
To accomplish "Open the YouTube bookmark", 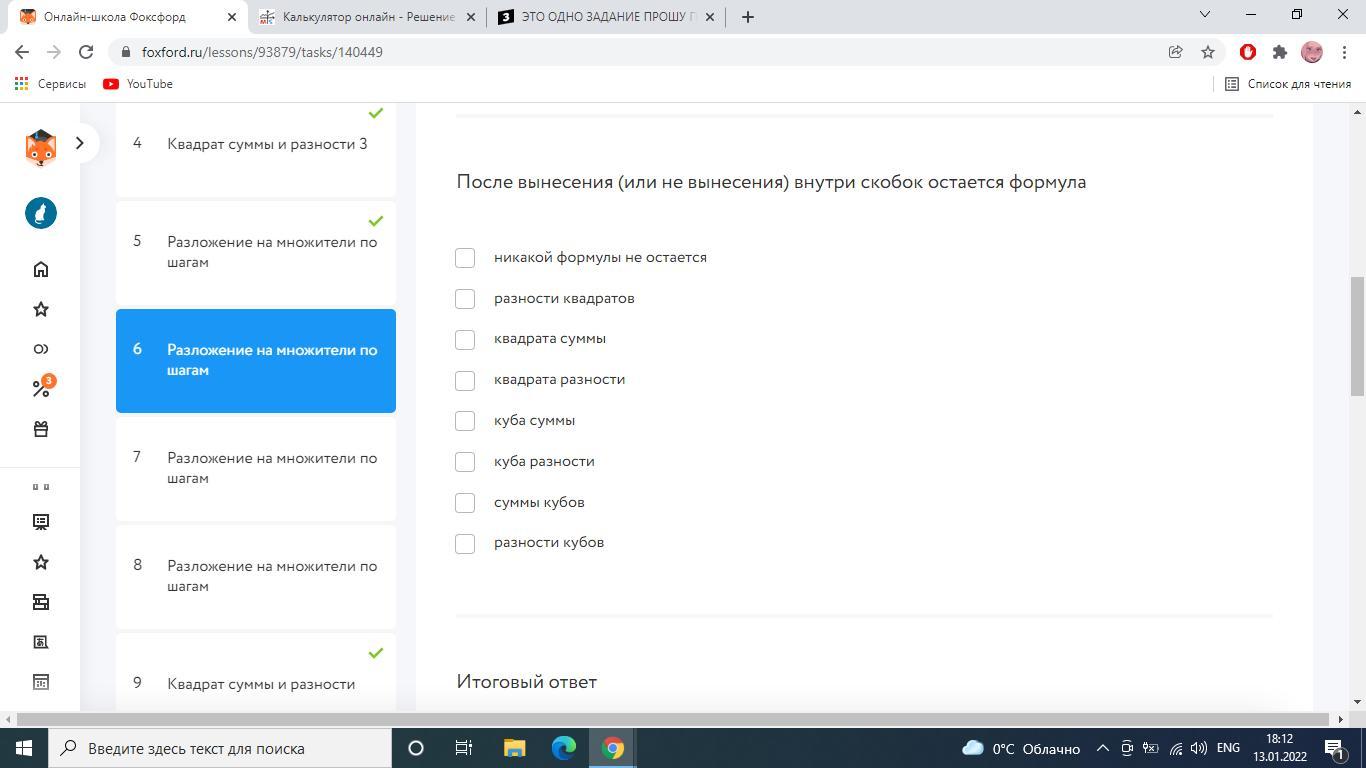I will click(x=138, y=84).
